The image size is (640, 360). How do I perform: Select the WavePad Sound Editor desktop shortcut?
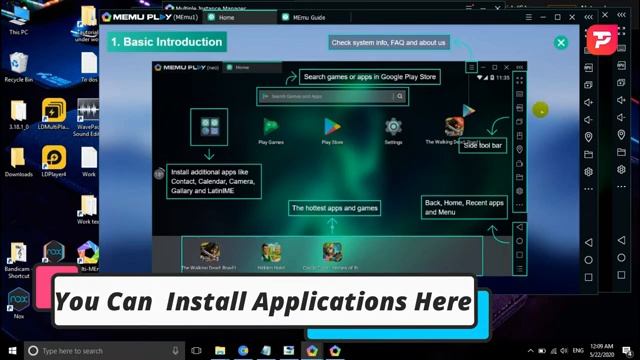[x=87, y=118]
